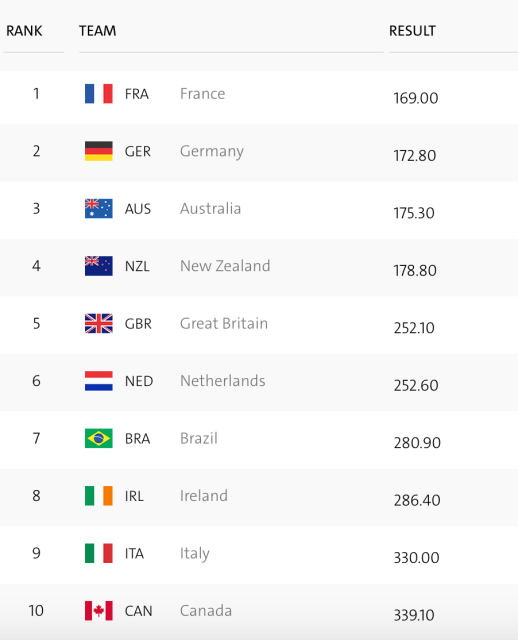Select the GER country code
The width and height of the screenshot is (518, 640).
(138, 151)
